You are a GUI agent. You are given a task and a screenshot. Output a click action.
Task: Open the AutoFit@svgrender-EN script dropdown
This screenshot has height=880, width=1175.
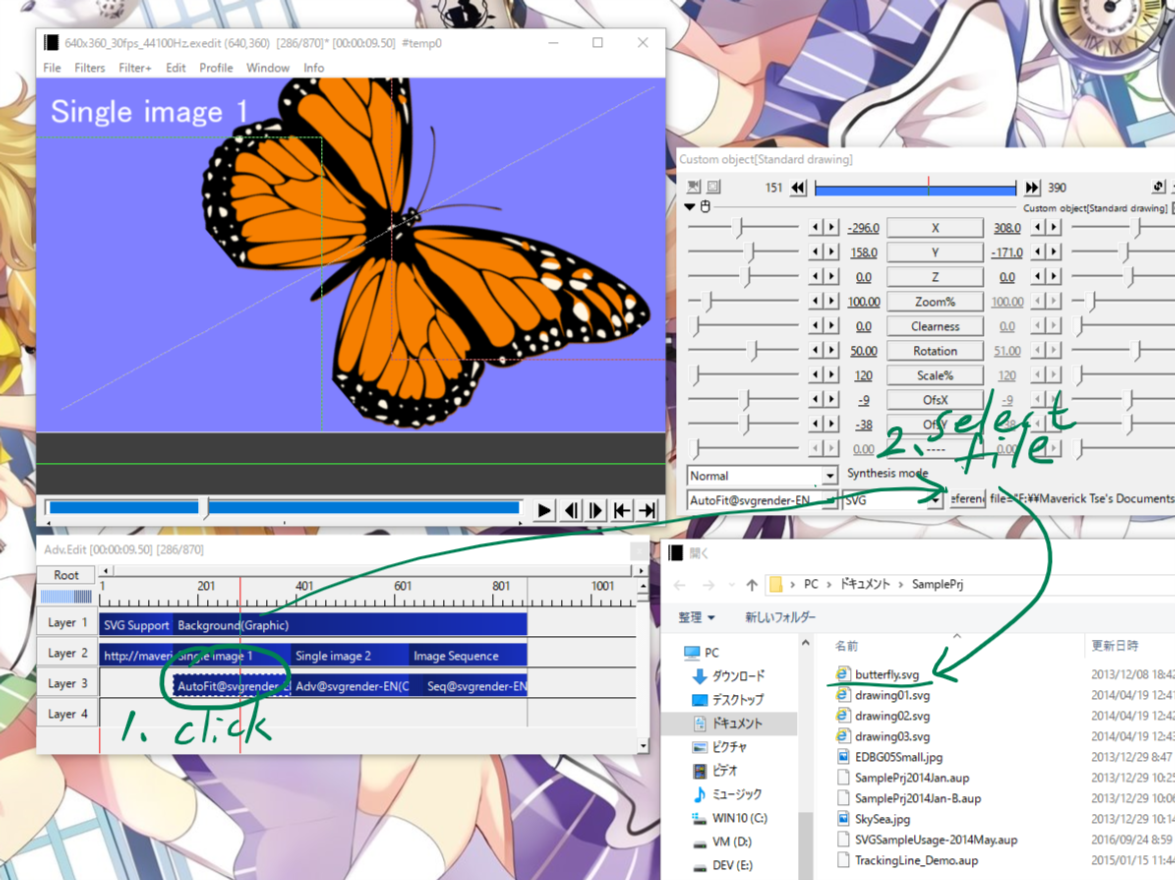coord(830,500)
